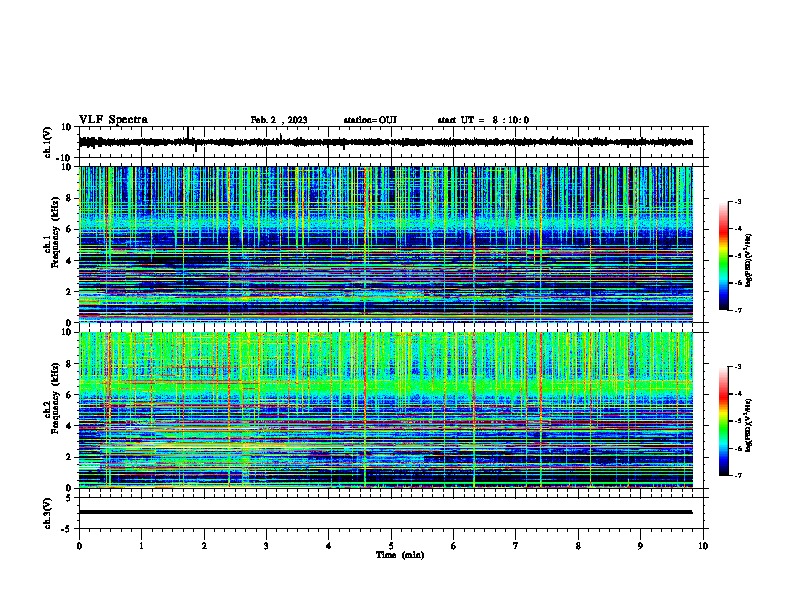Click the time-axis tick label "6"
This screenshot has height=612, width=792.
[x=454, y=546]
